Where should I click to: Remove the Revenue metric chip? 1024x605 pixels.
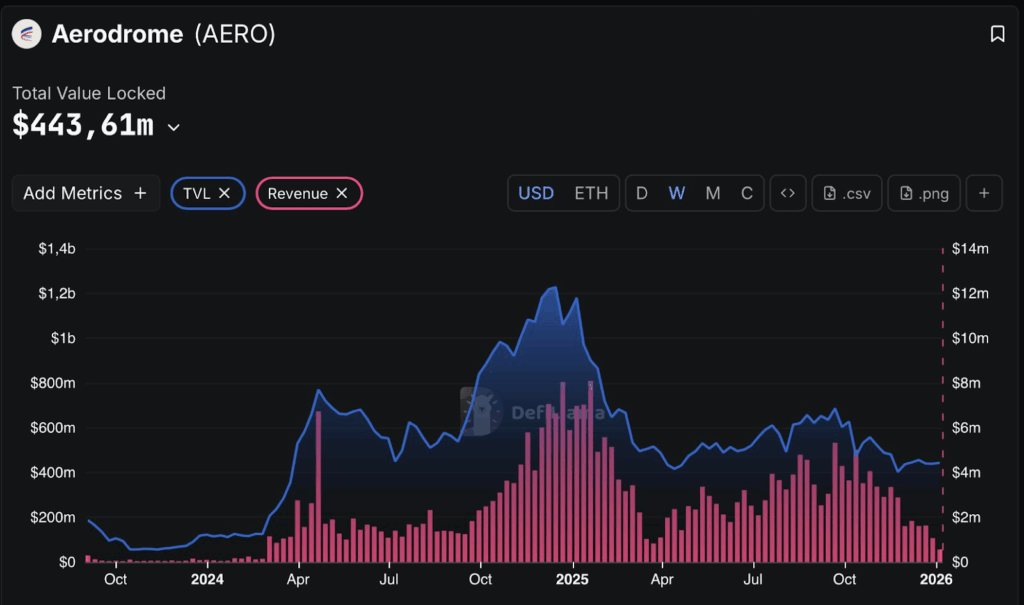[x=342, y=193]
